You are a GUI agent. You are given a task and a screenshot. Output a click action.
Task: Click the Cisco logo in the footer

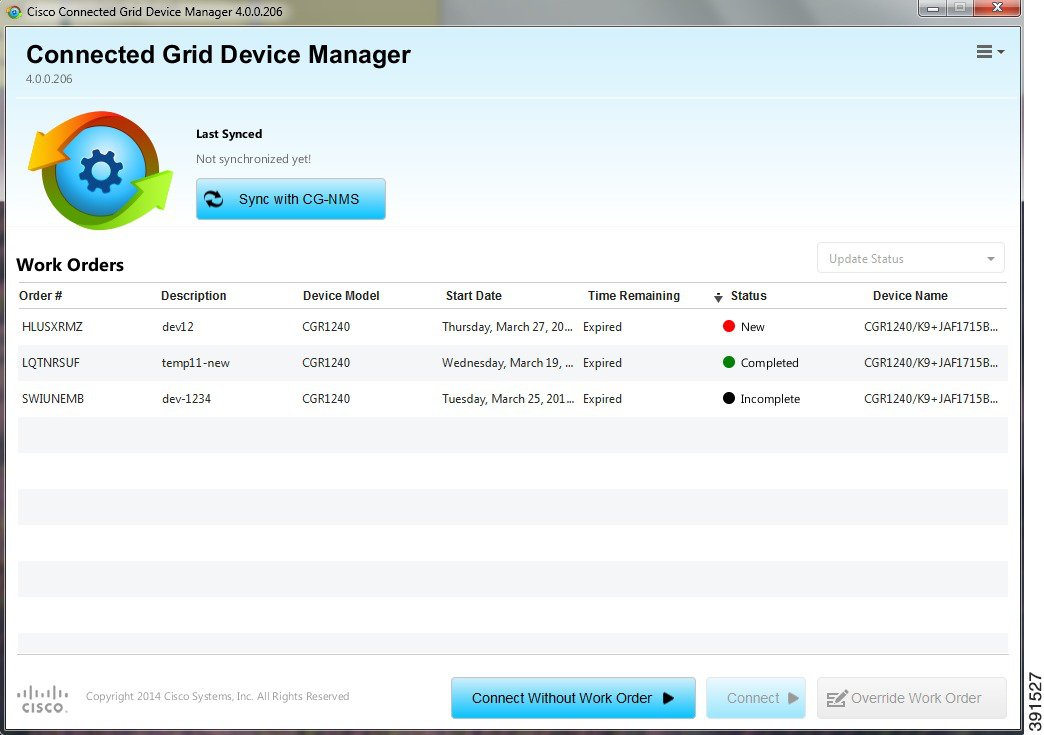point(43,698)
